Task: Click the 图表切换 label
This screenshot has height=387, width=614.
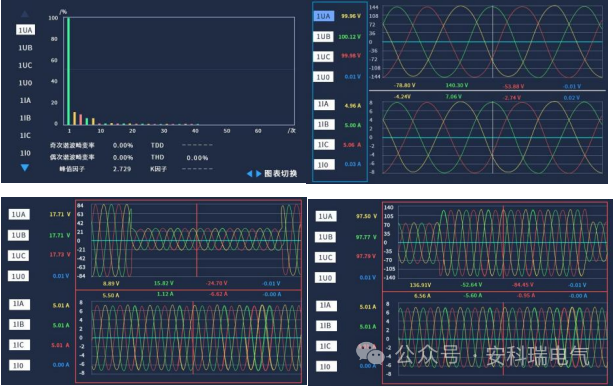Action: click(280, 174)
